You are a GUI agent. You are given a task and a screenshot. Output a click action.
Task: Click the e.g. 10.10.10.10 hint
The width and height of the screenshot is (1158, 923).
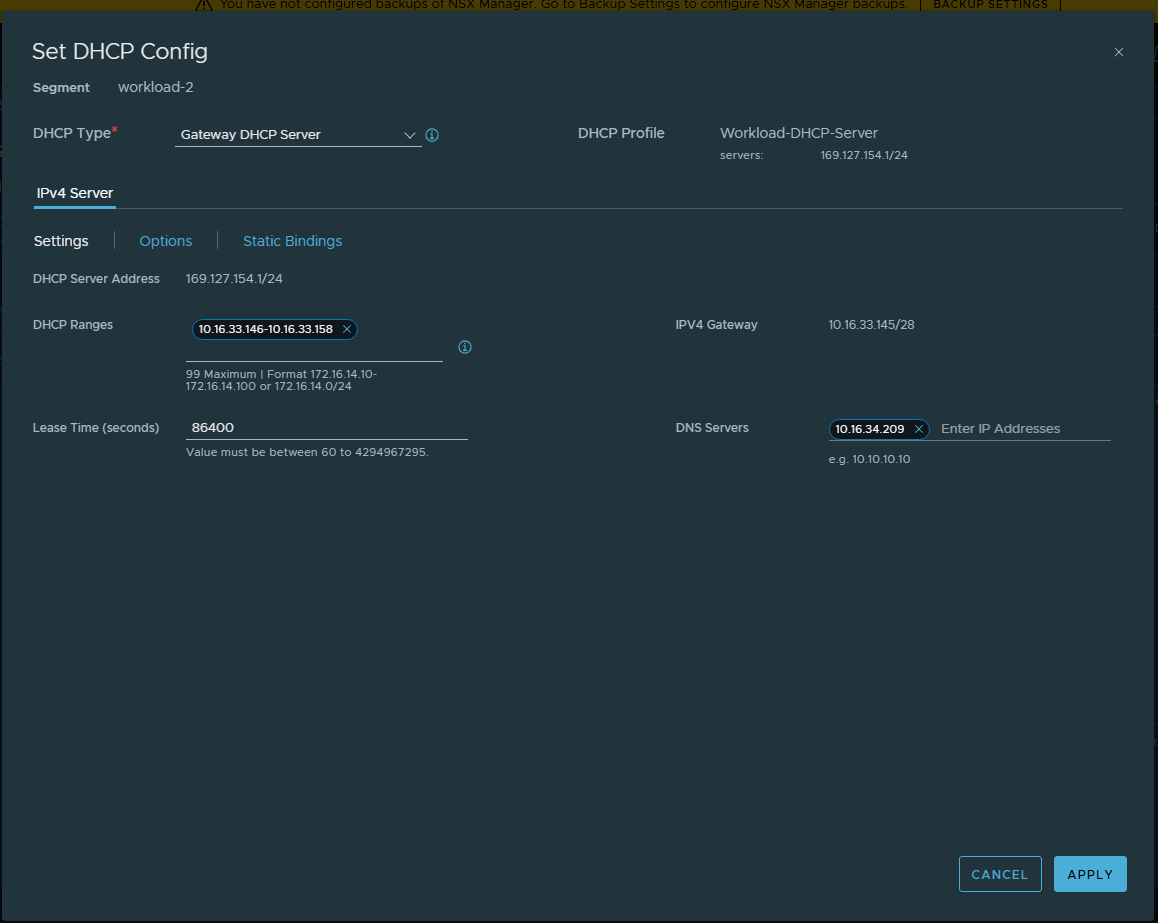click(x=869, y=459)
